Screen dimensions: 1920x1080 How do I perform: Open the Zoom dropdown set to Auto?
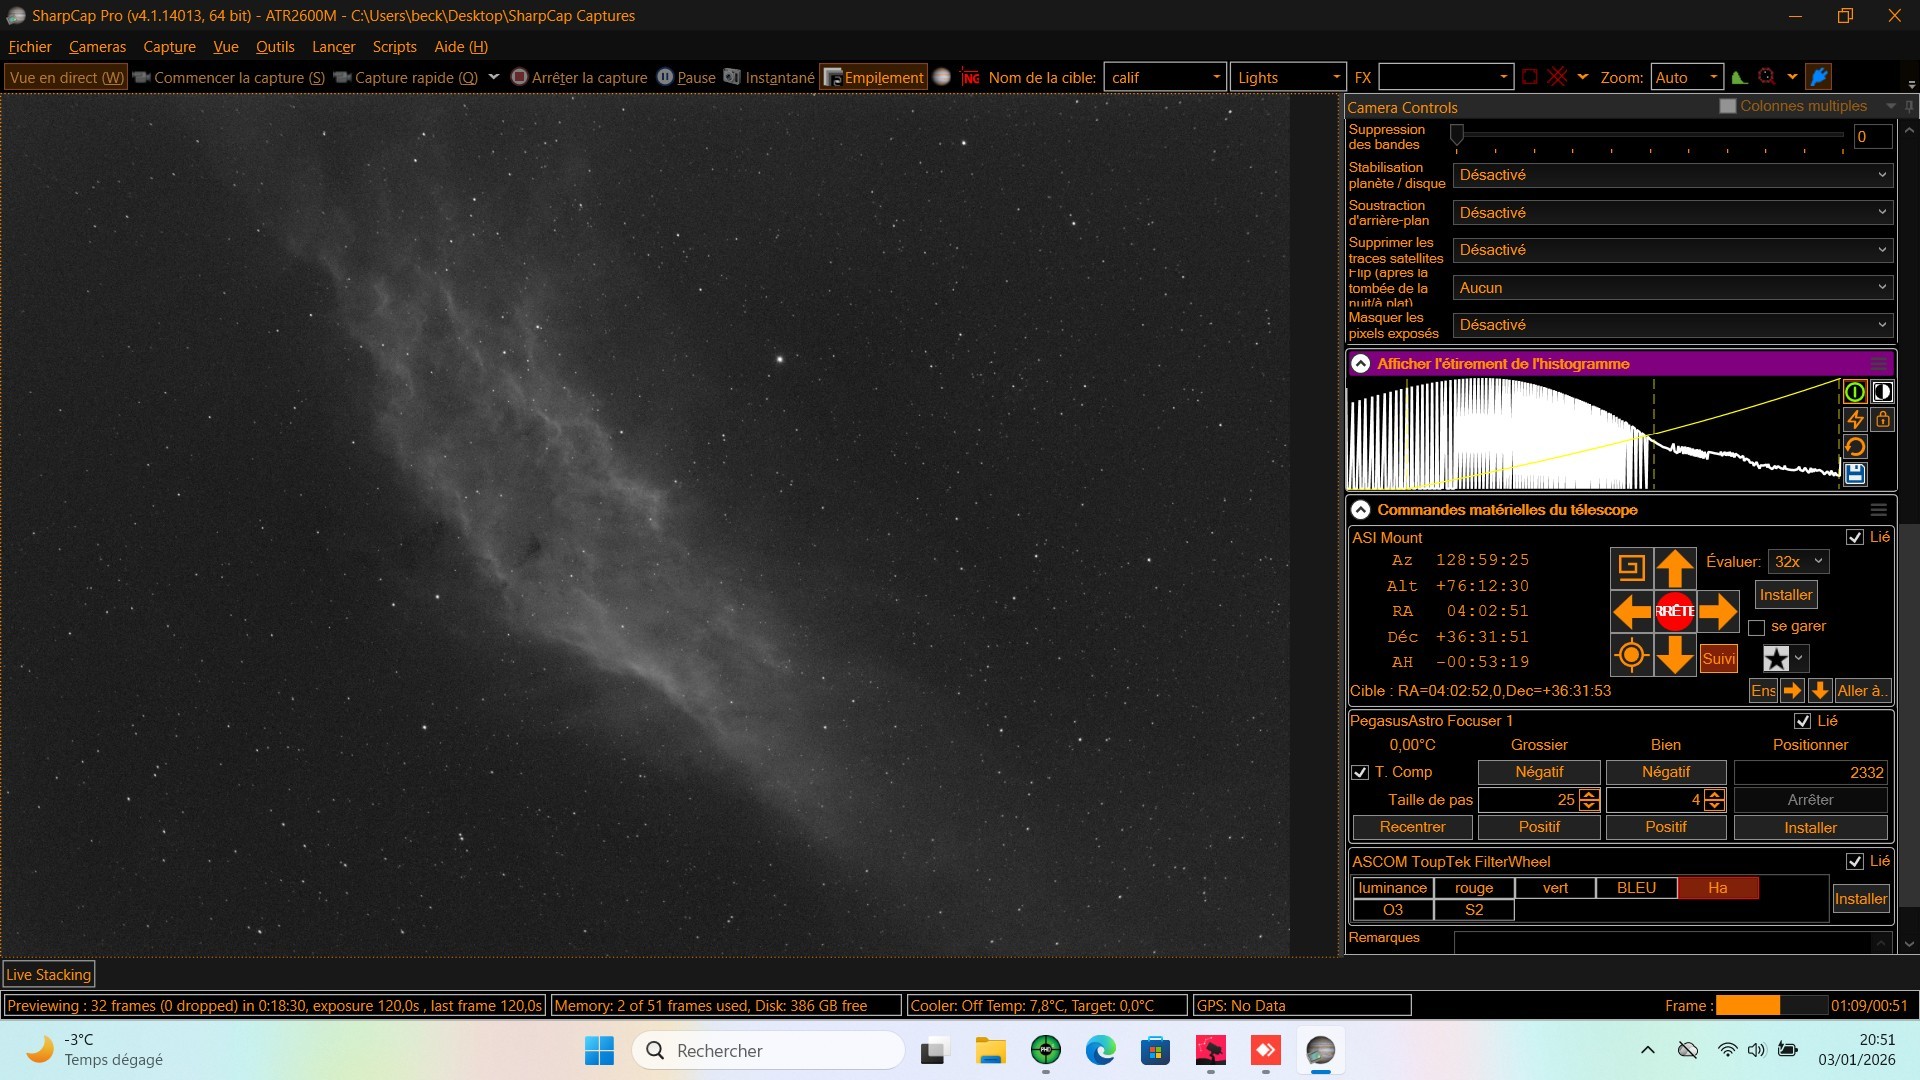1686,77
